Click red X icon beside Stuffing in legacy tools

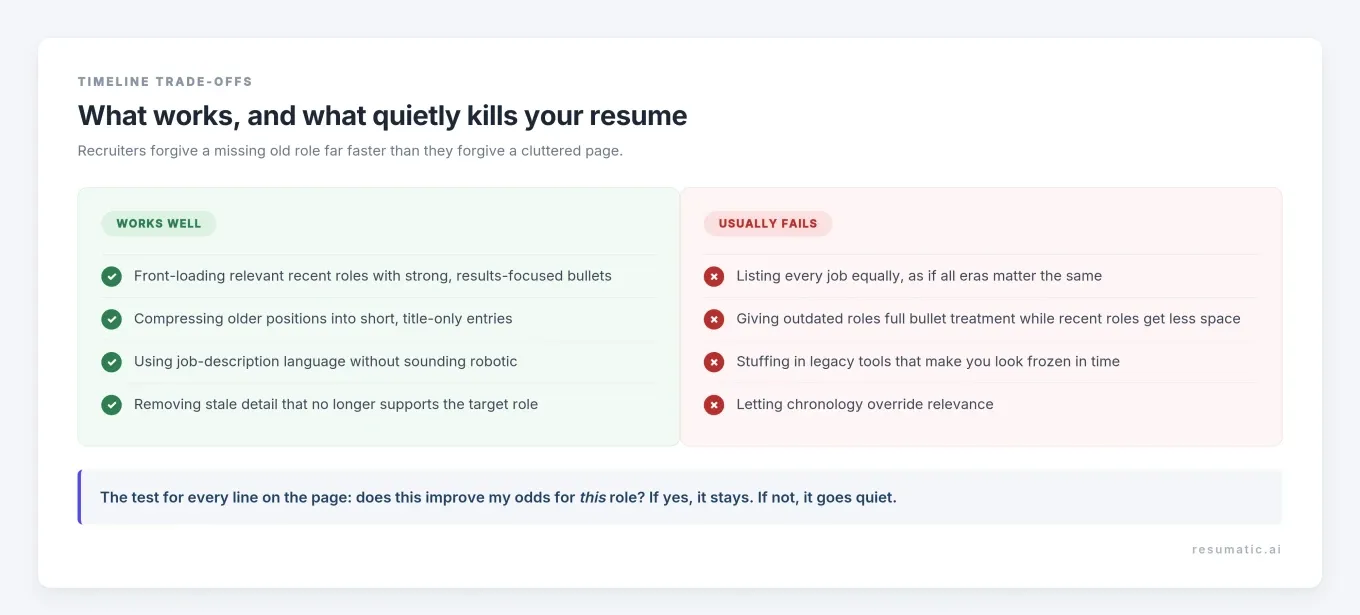[x=714, y=362]
